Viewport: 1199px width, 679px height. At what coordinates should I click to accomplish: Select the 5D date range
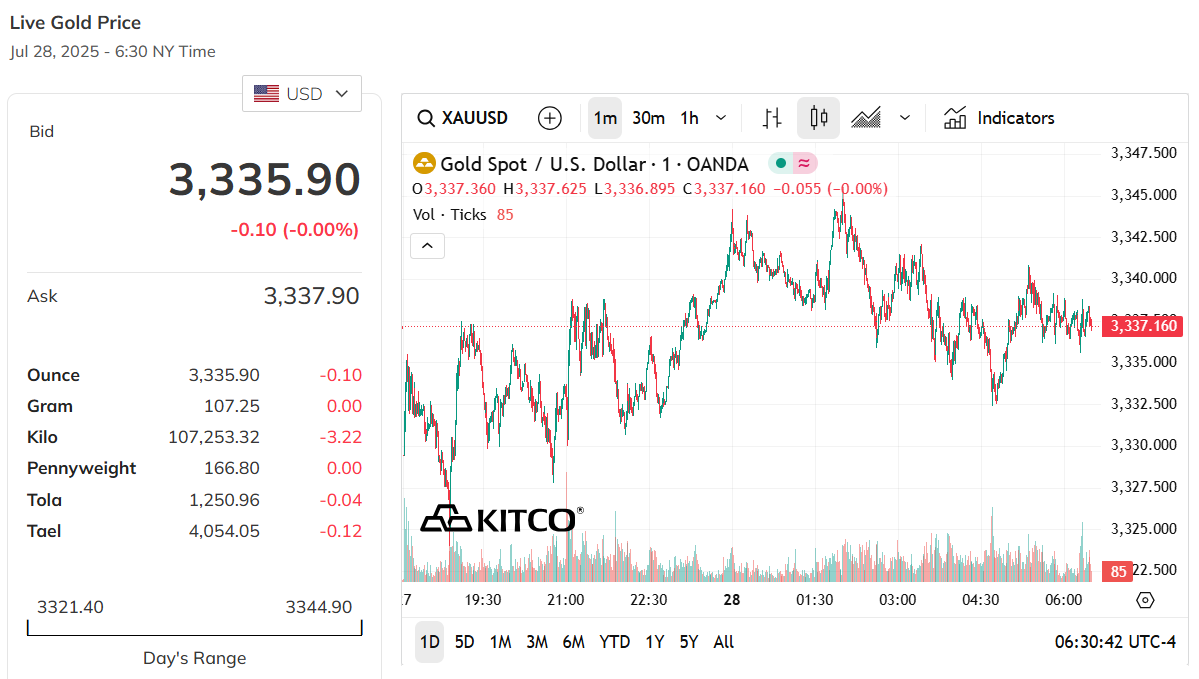pos(465,642)
